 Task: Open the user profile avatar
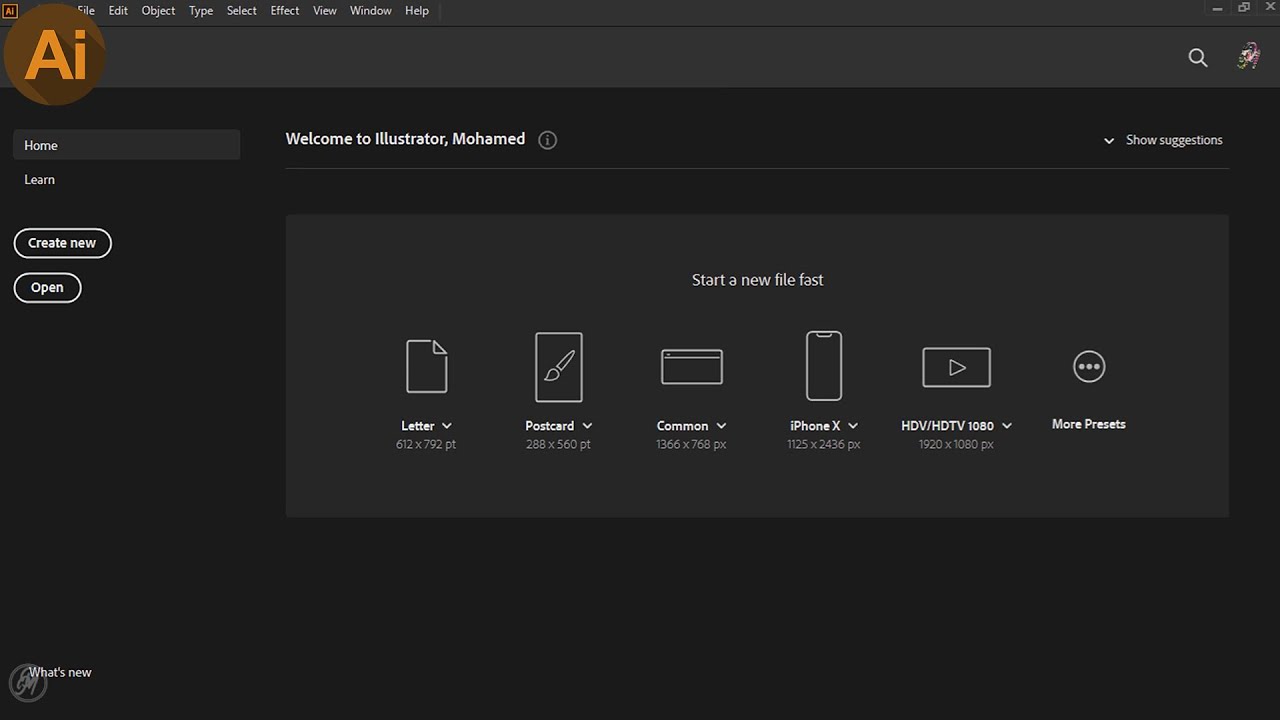pos(1248,57)
